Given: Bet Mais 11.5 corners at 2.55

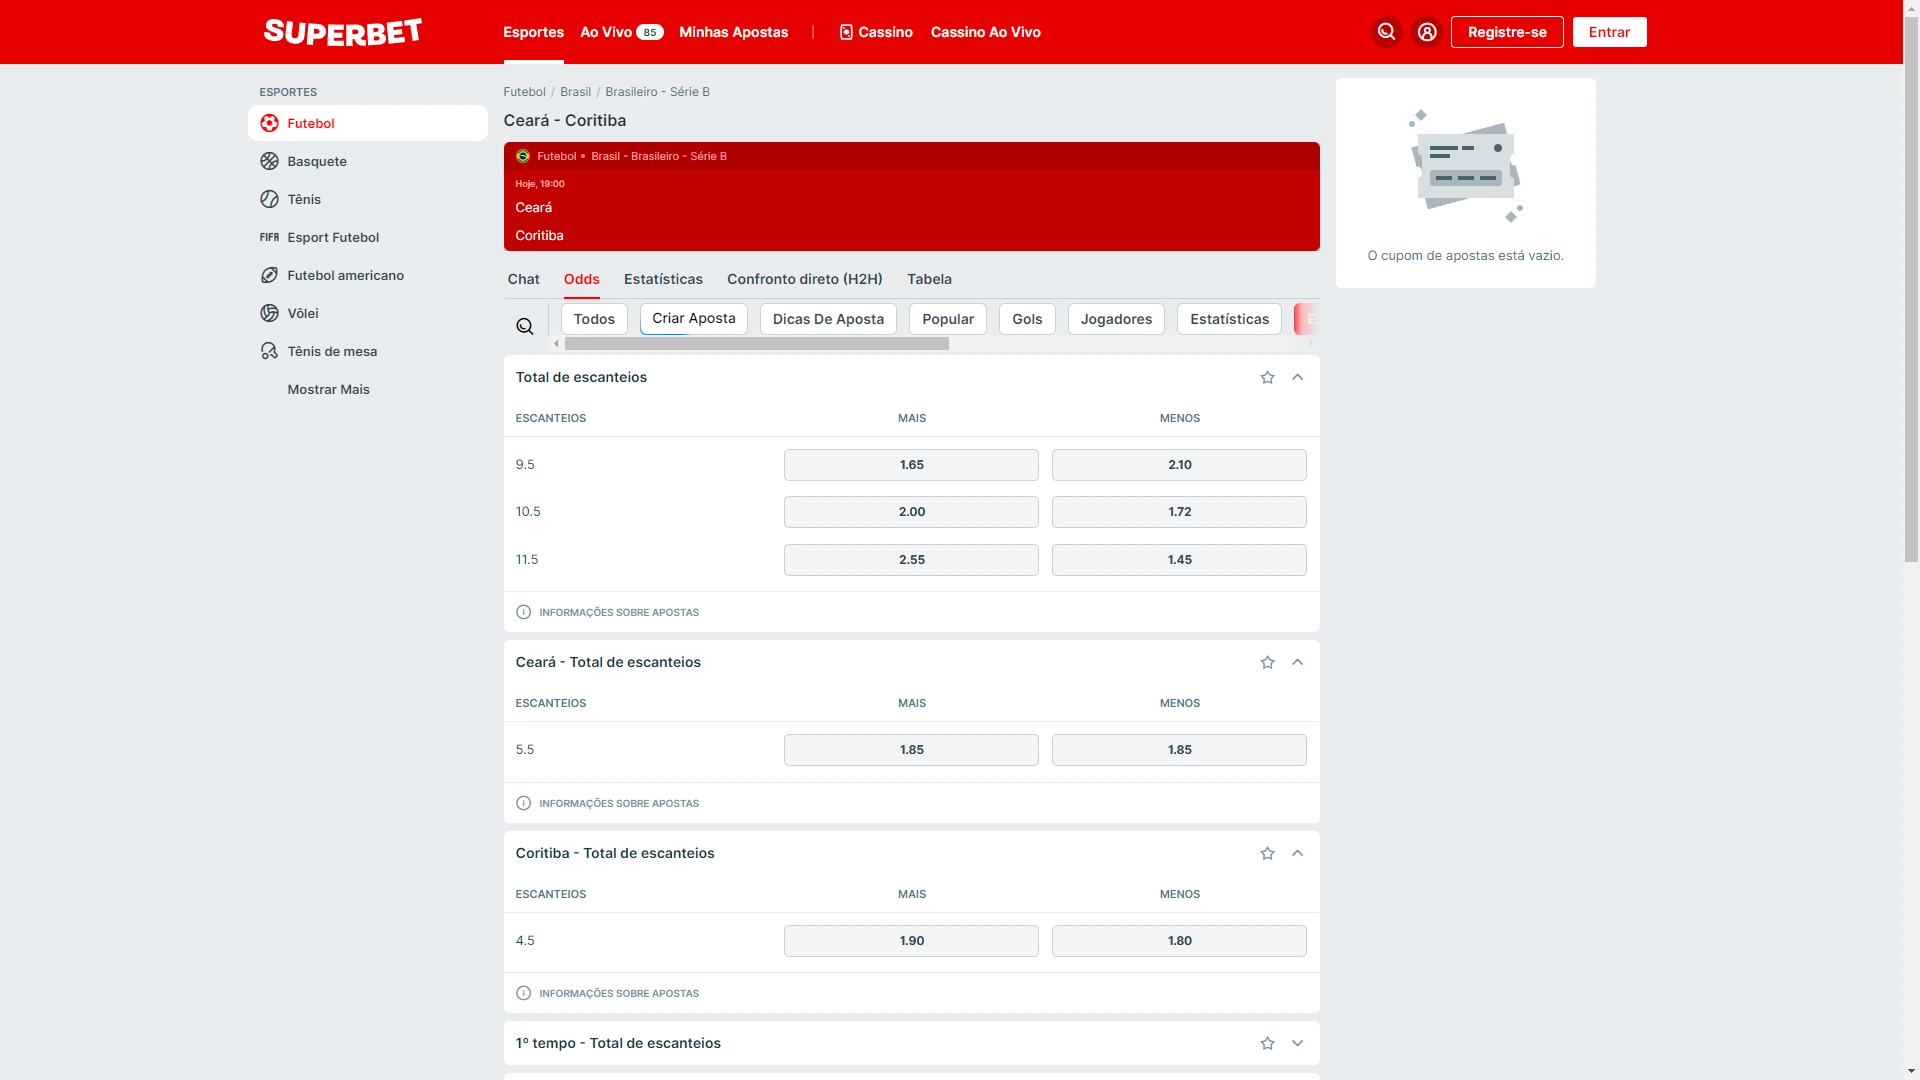Looking at the screenshot, I should click(911, 560).
